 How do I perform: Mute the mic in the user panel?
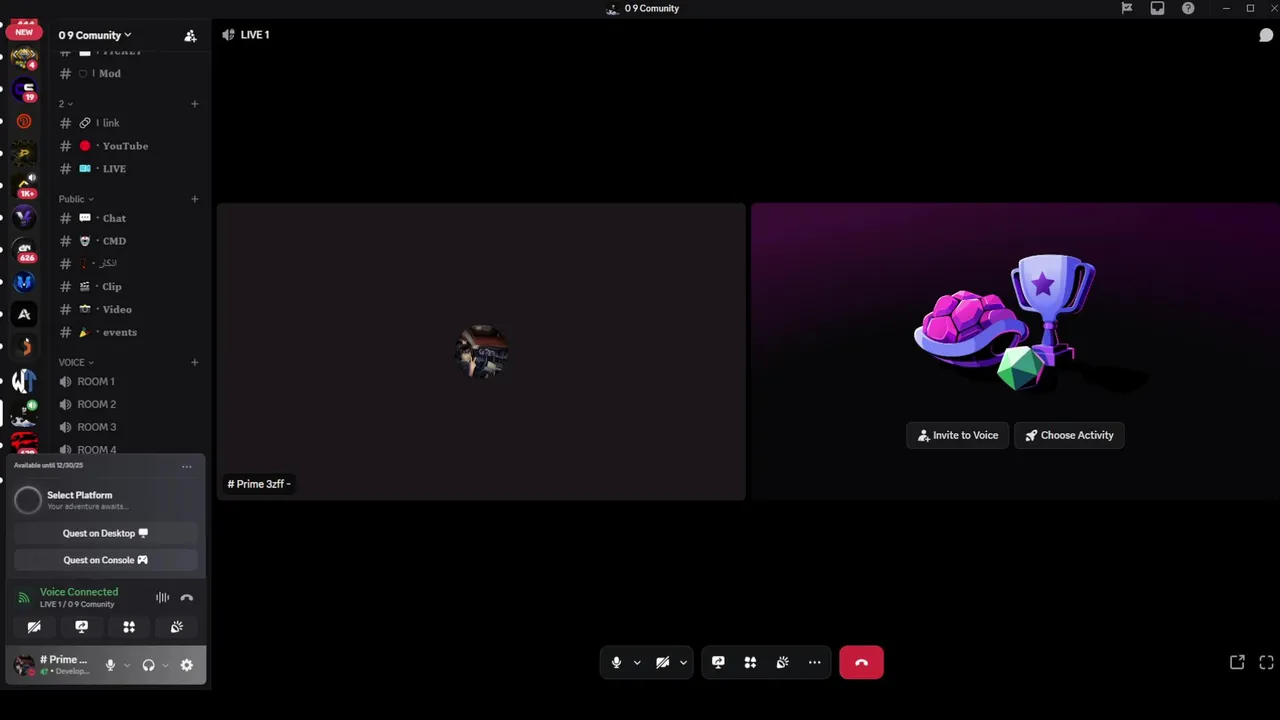(x=110, y=665)
